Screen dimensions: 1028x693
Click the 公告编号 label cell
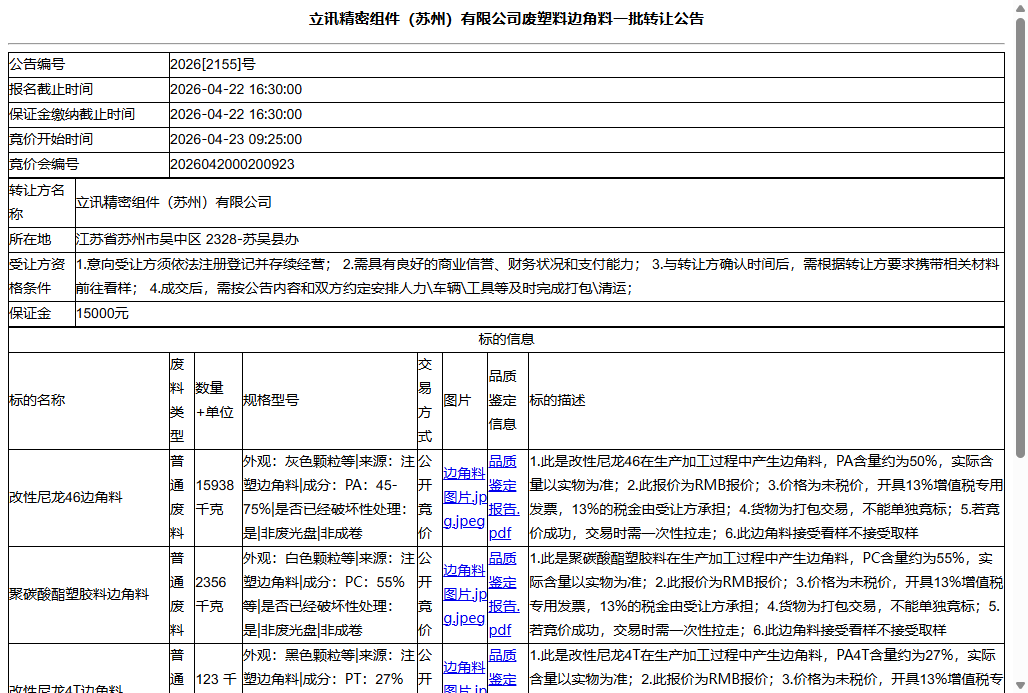pyautogui.click(x=89, y=64)
